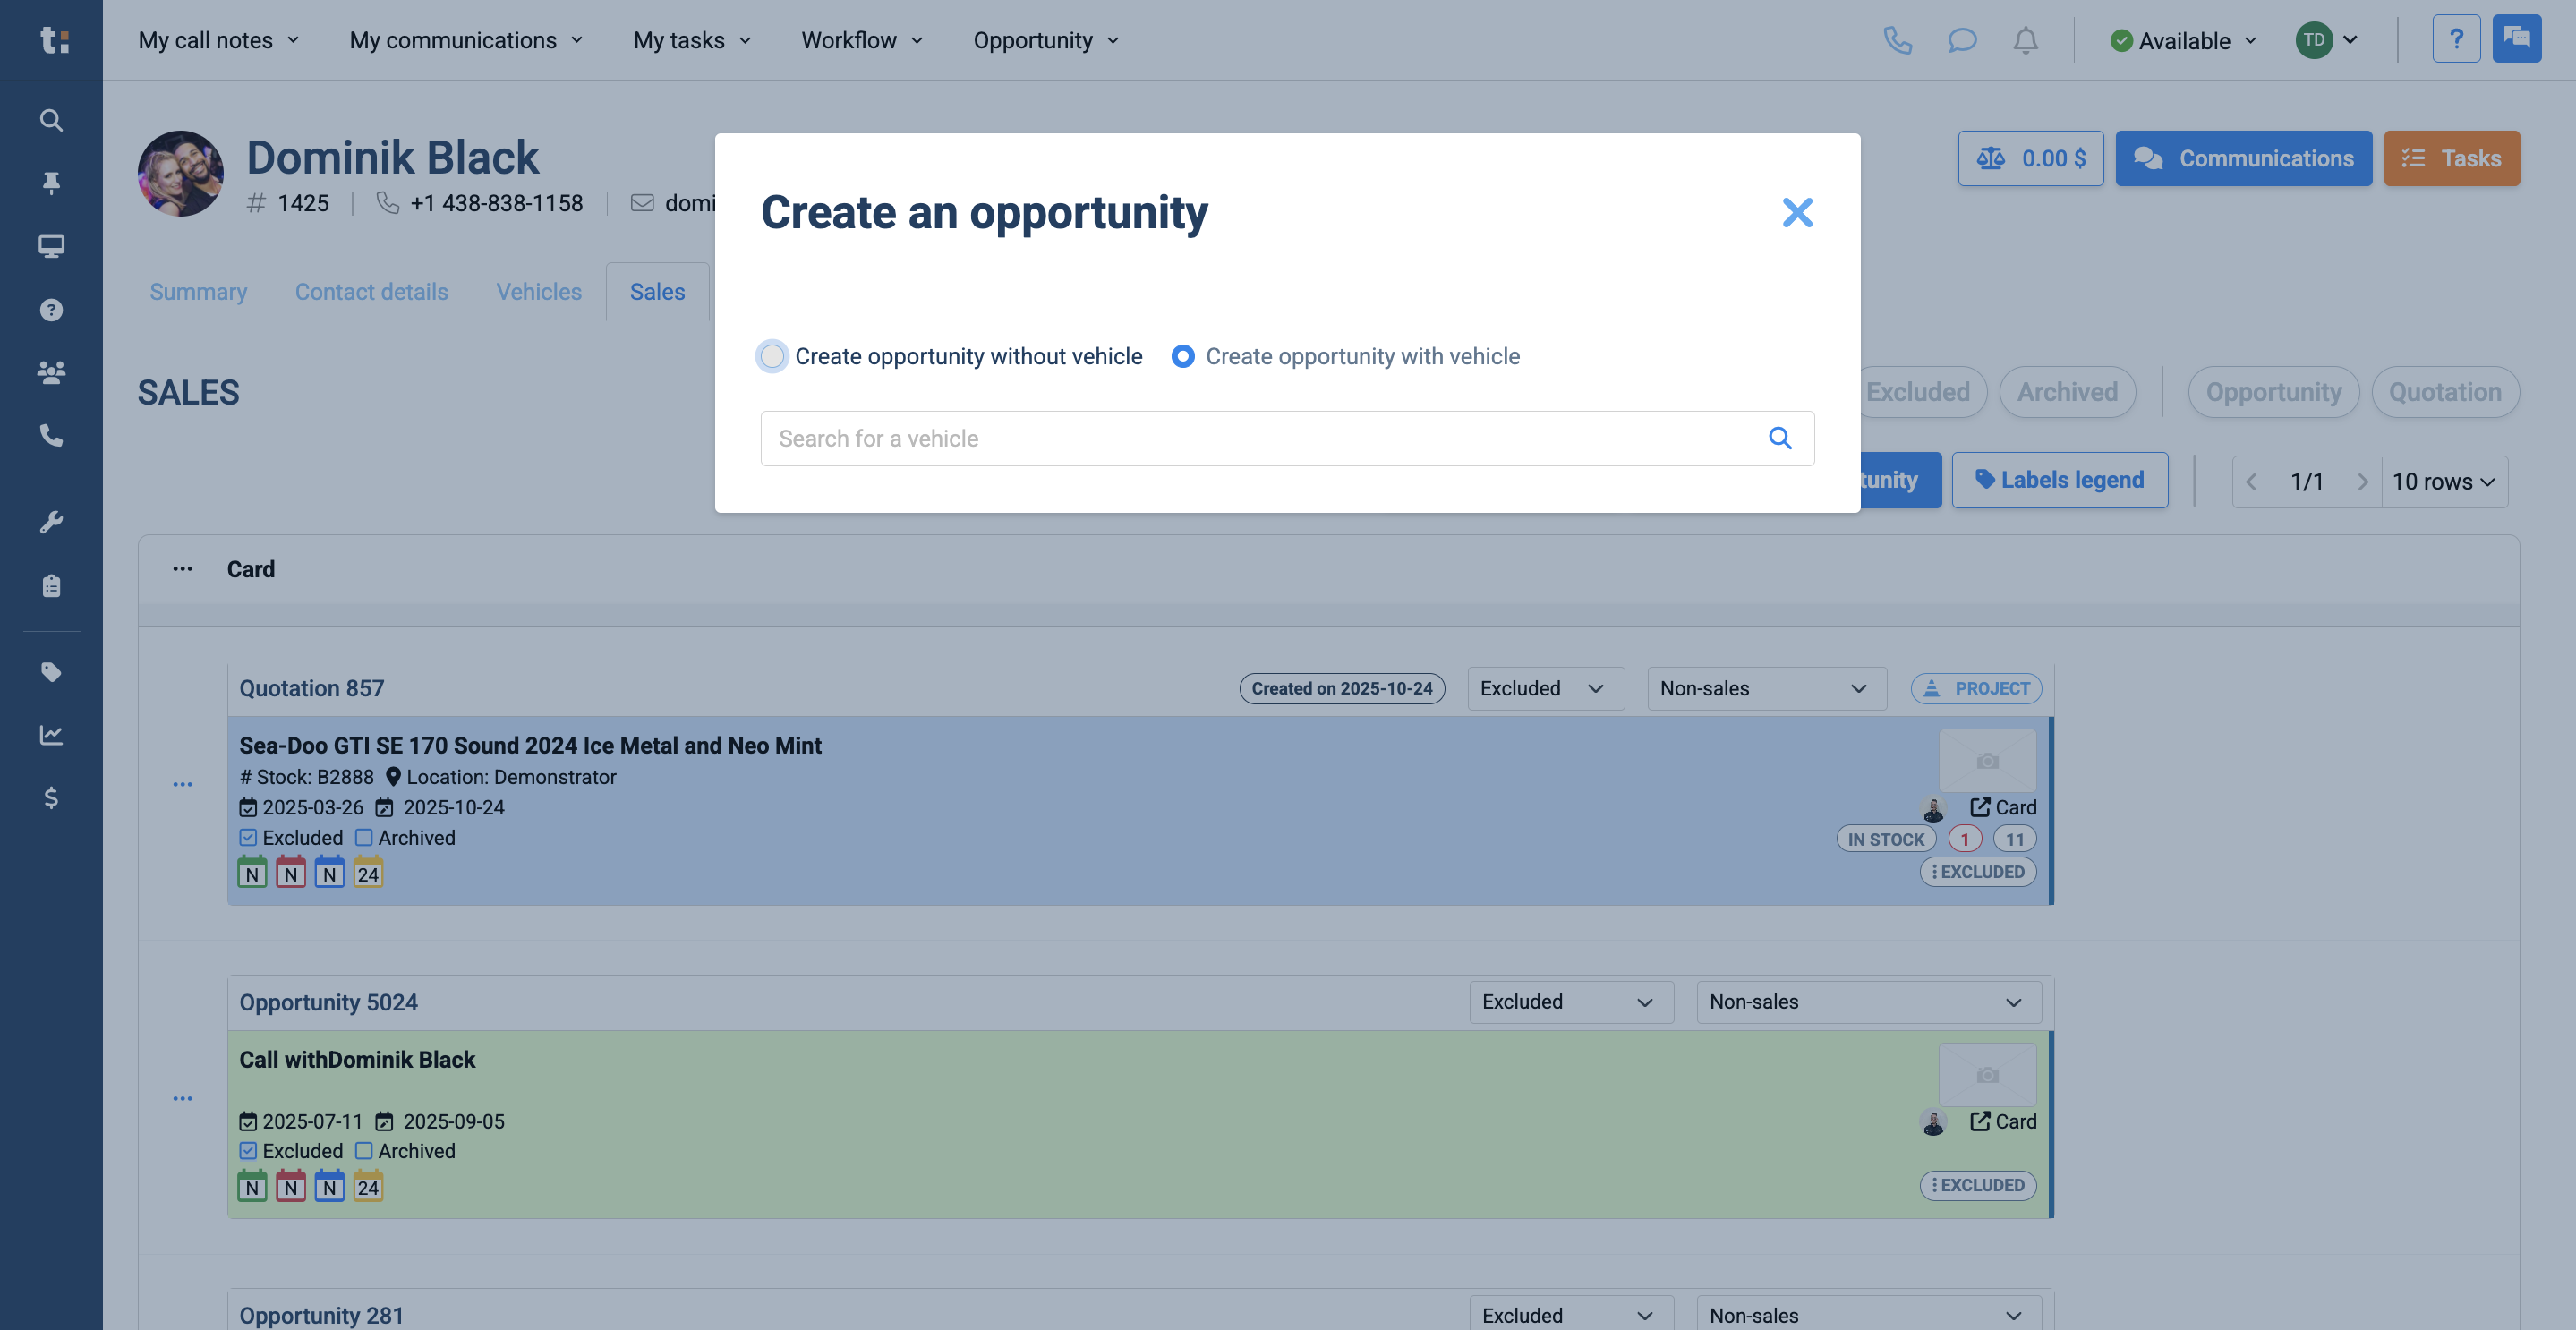Expand the Available status dropdown

[2184, 41]
